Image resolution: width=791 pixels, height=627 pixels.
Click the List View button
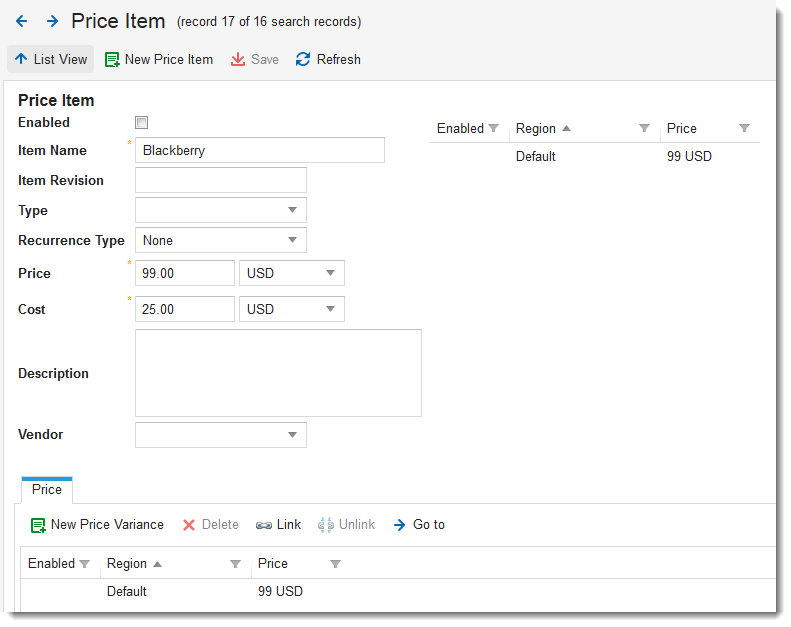(x=51, y=59)
